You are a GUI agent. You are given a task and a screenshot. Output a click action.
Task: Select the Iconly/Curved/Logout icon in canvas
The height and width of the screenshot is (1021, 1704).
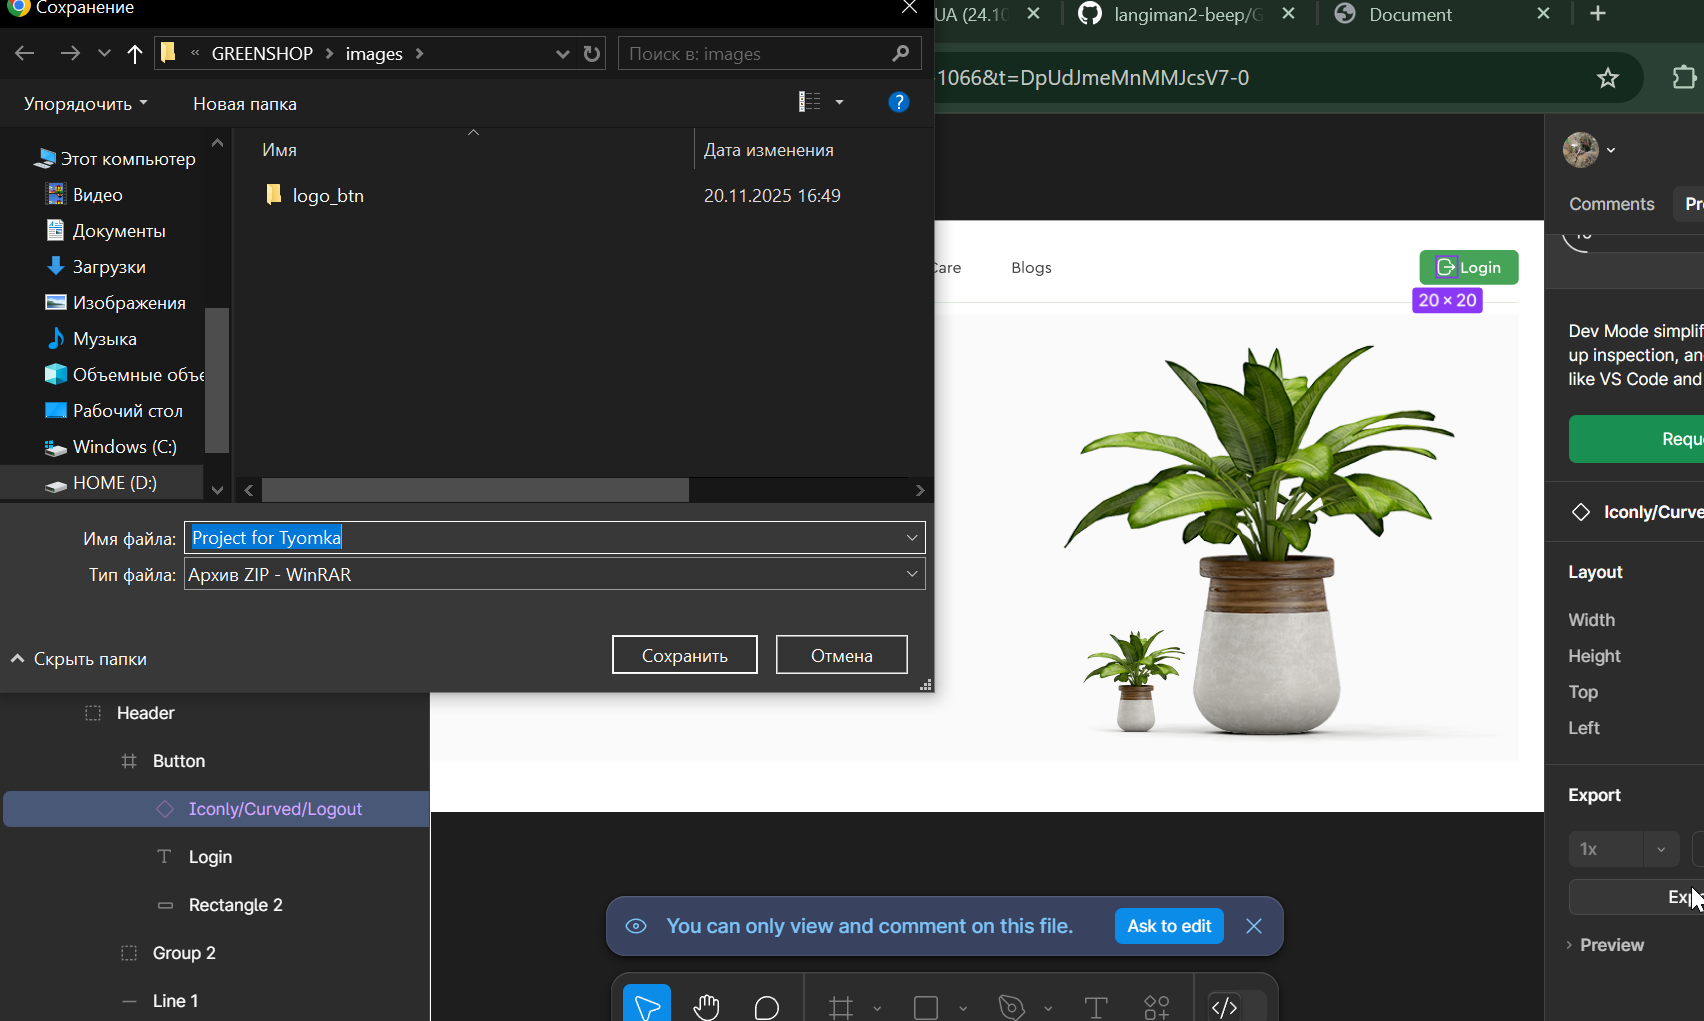coord(1446,267)
